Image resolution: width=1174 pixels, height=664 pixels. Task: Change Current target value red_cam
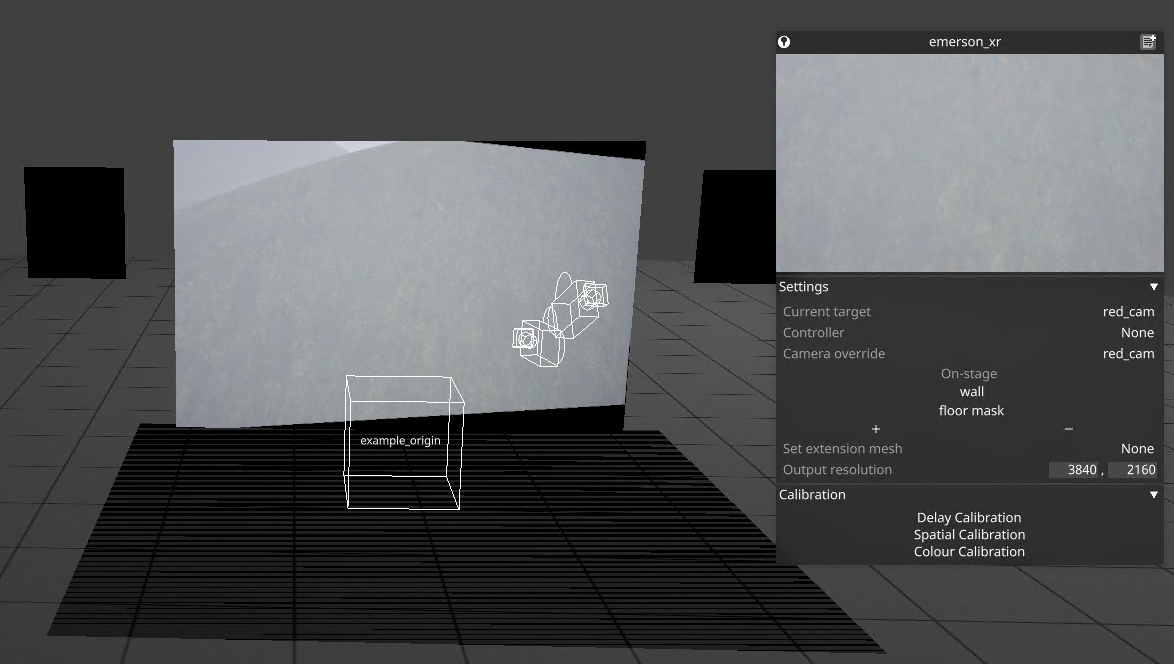click(x=1128, y=311)
